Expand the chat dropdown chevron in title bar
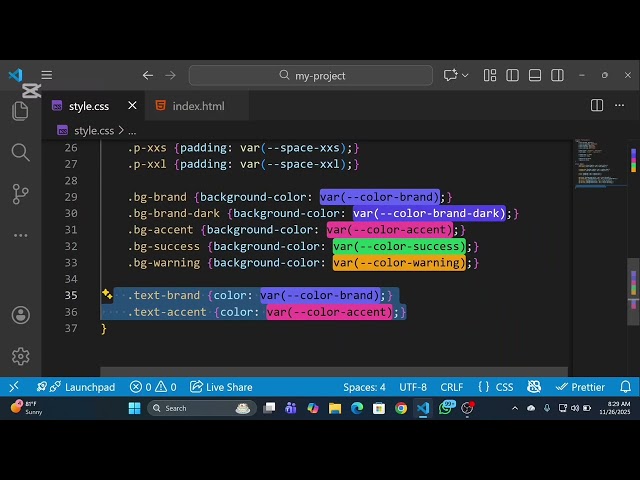Image resolution: width=640 pixels, height=480 pixels. click(465, 76)
